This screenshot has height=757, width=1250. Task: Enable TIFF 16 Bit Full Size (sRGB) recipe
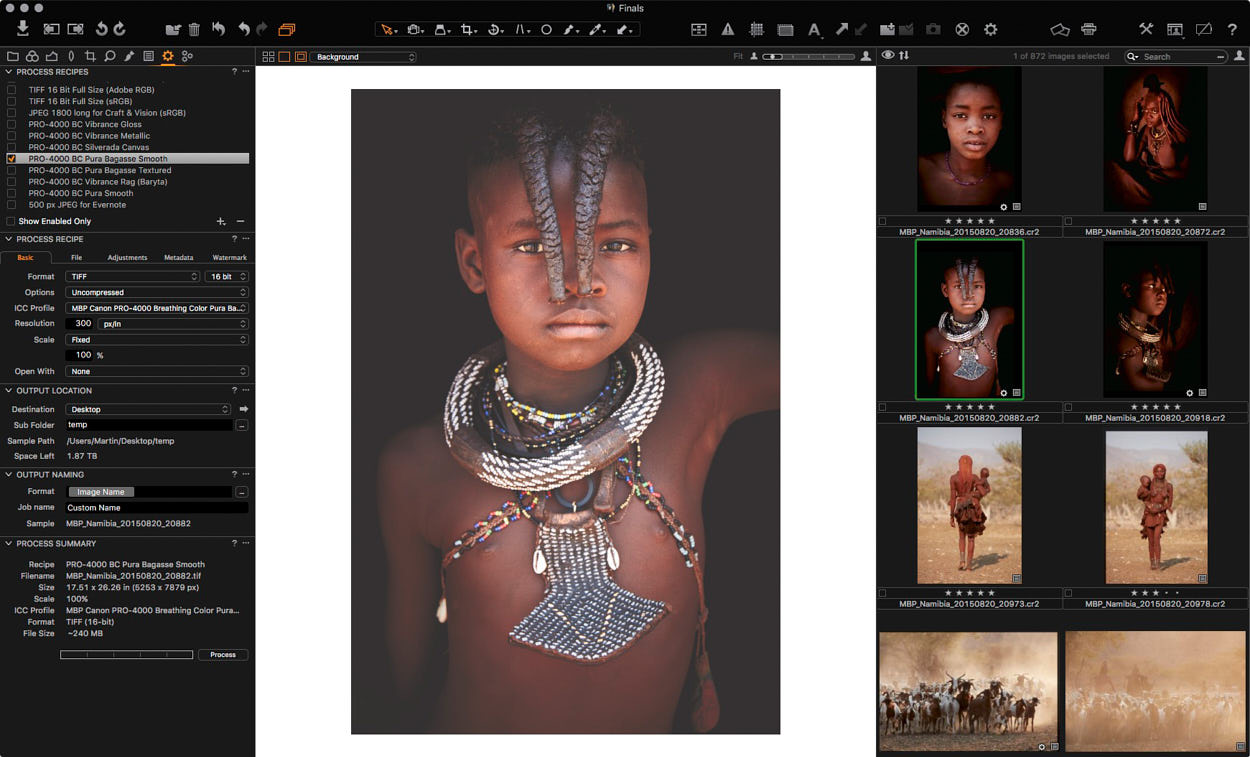[12, 101]
